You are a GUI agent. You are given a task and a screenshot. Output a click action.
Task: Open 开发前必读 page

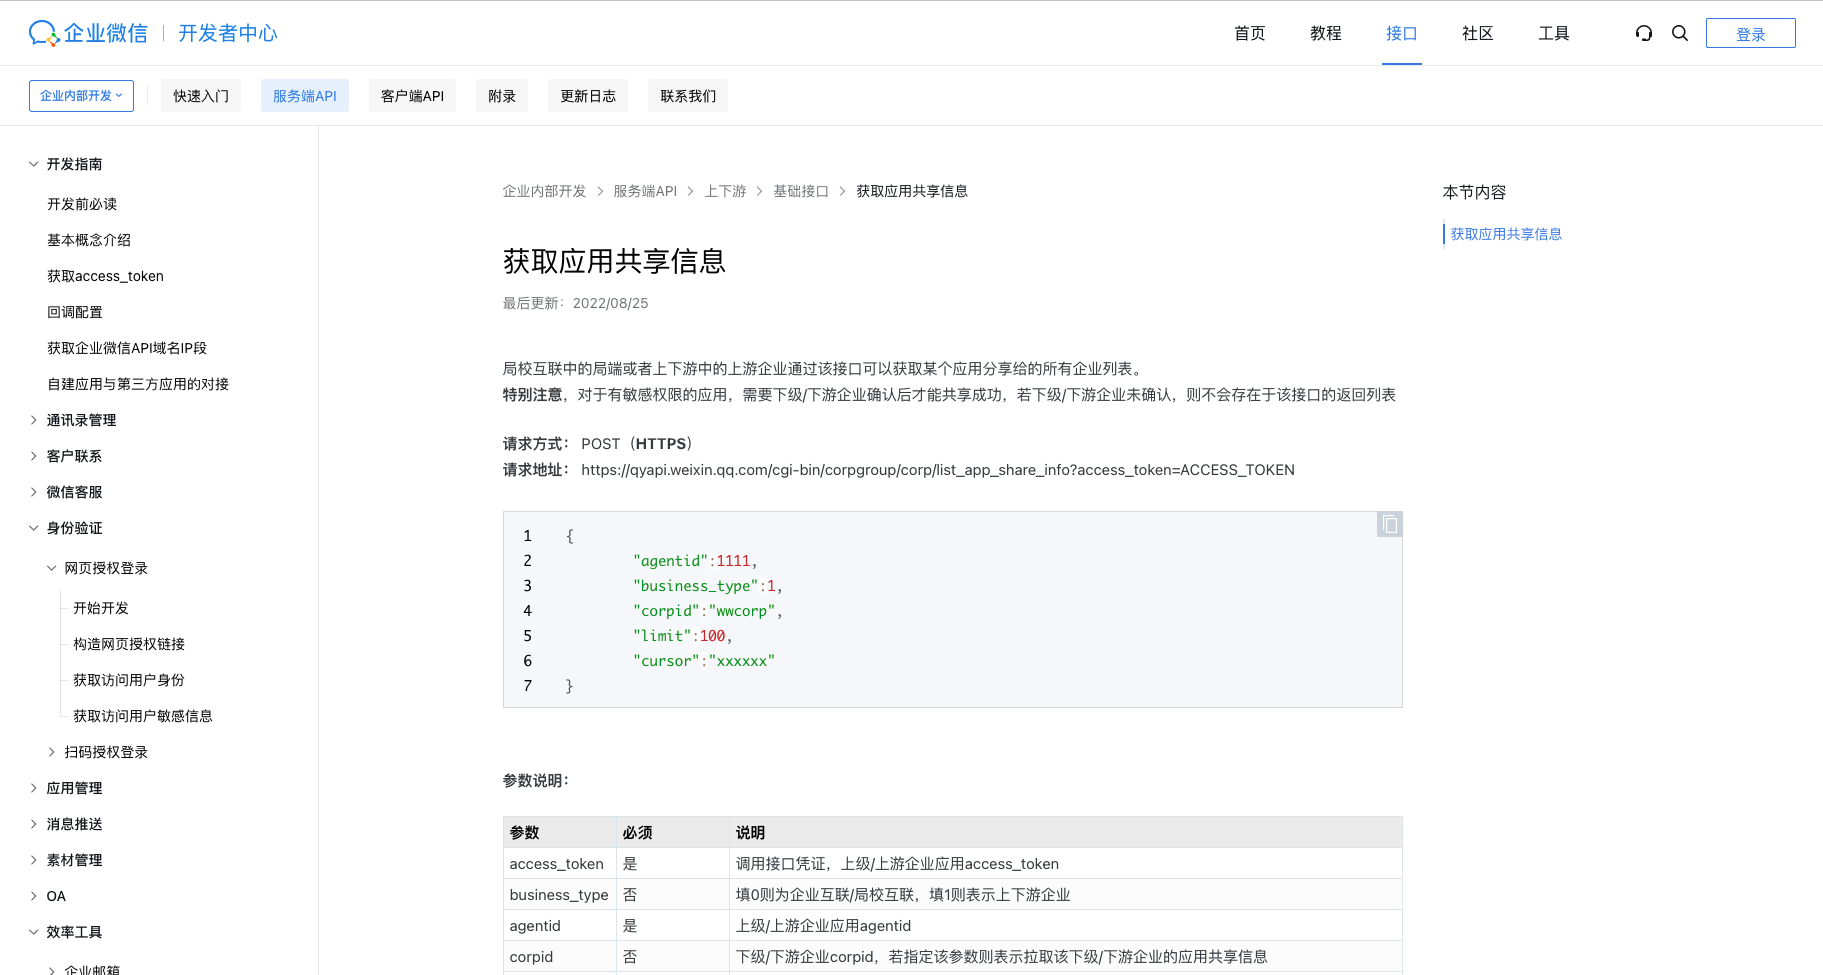tap(82, 204)
